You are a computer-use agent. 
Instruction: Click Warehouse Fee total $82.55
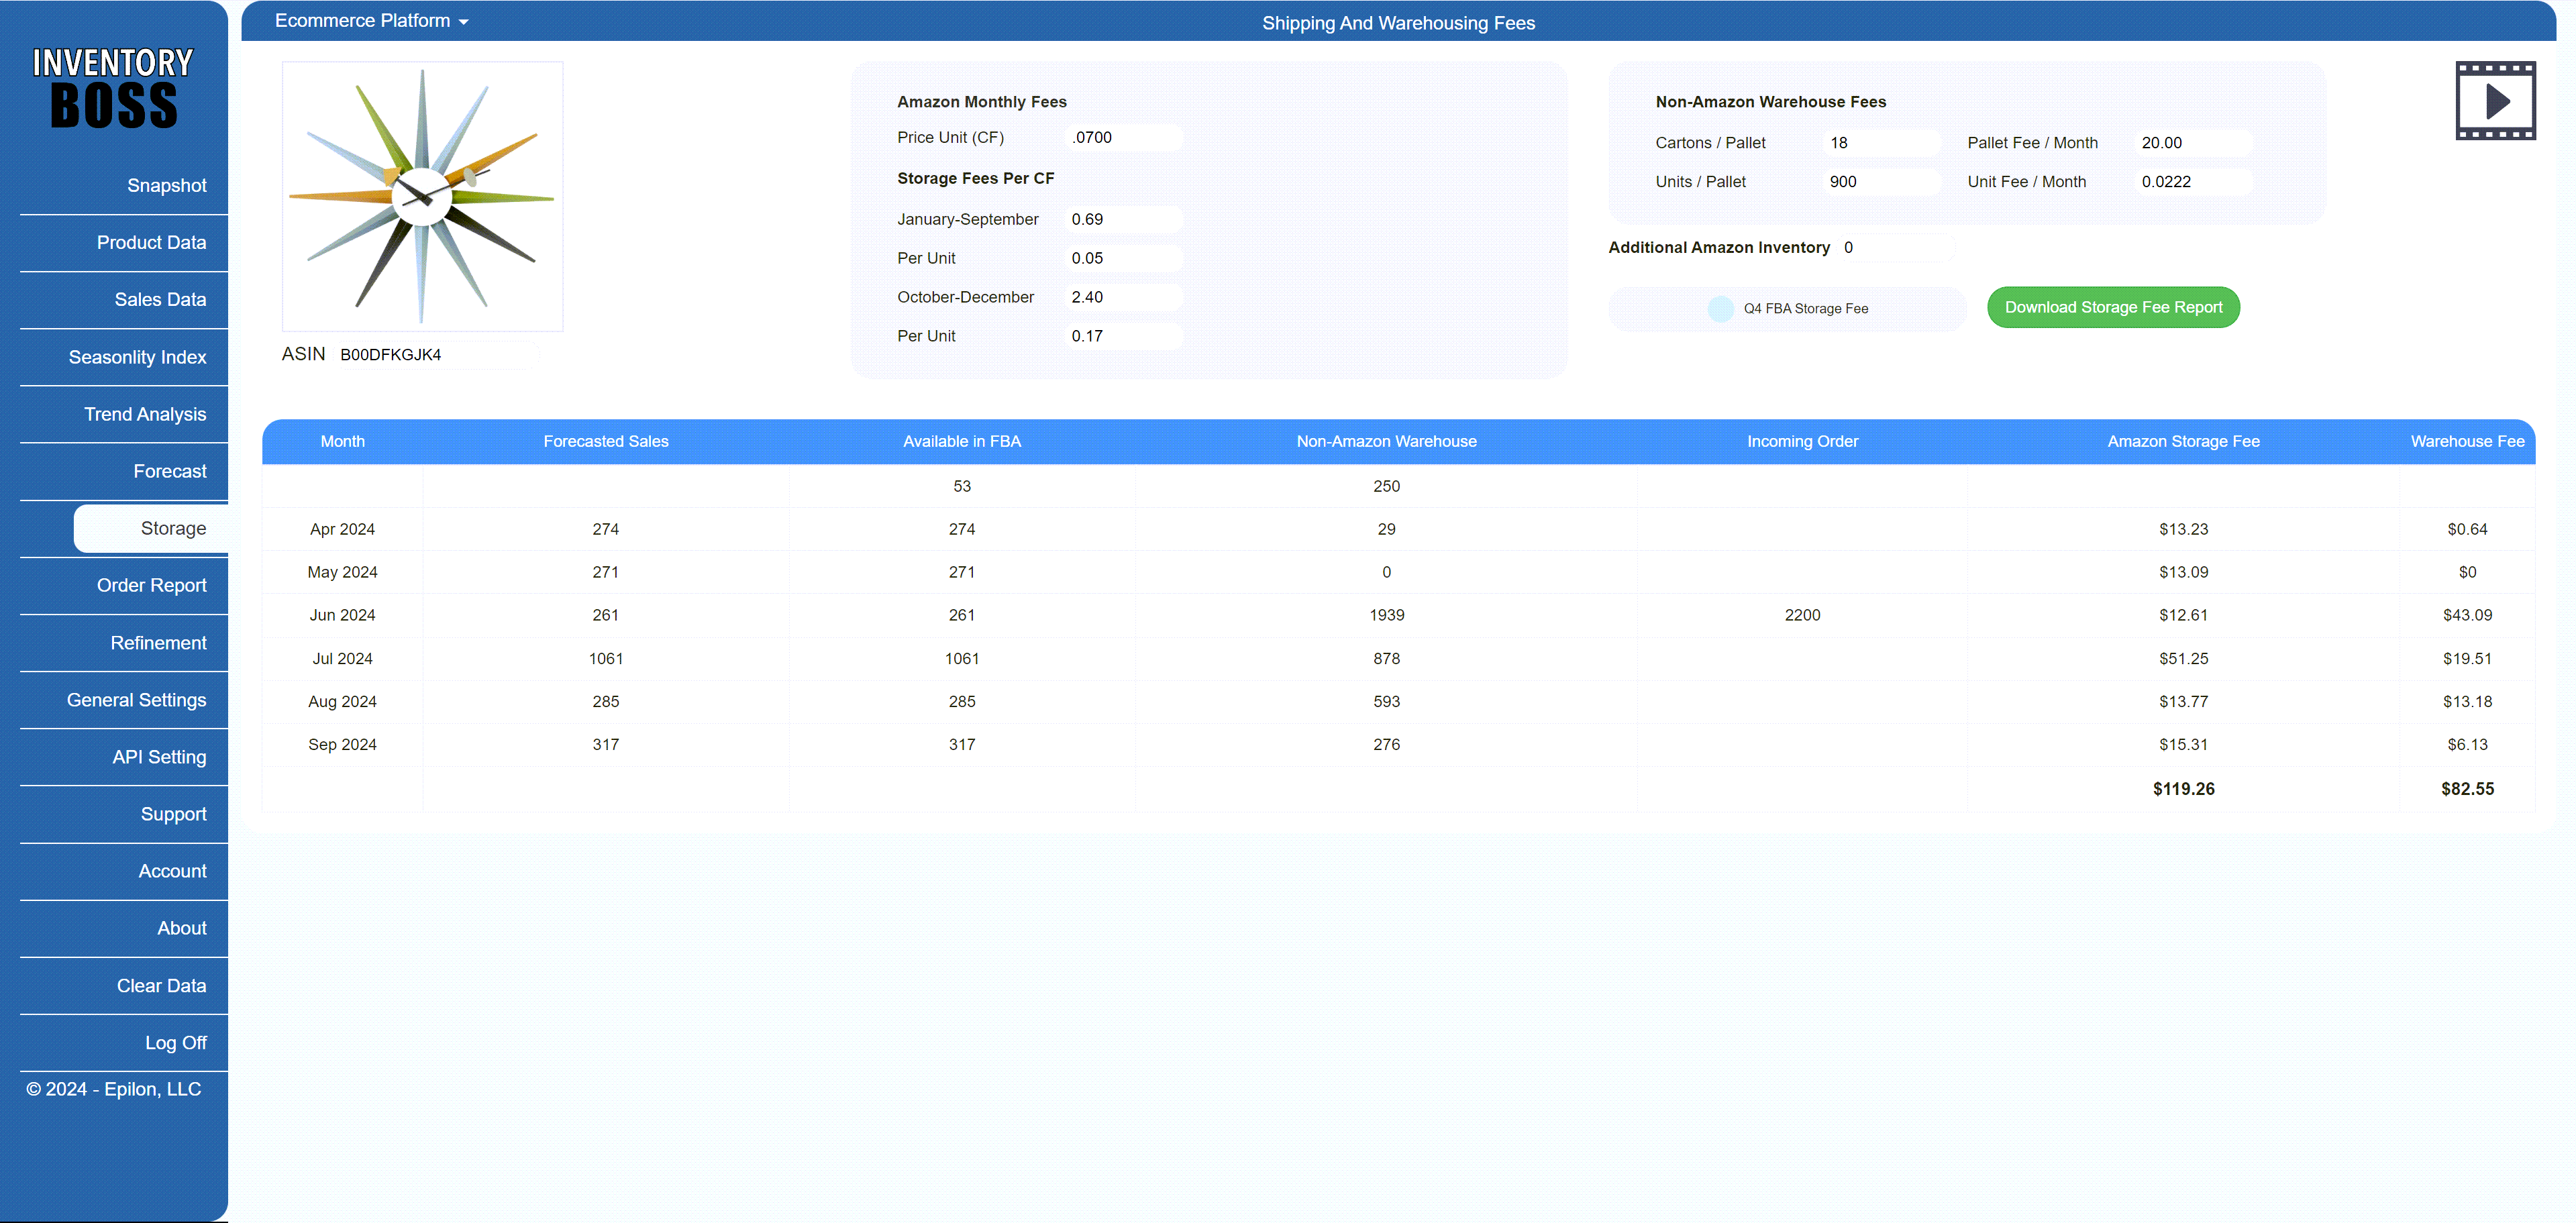(x=2467, y=789)
